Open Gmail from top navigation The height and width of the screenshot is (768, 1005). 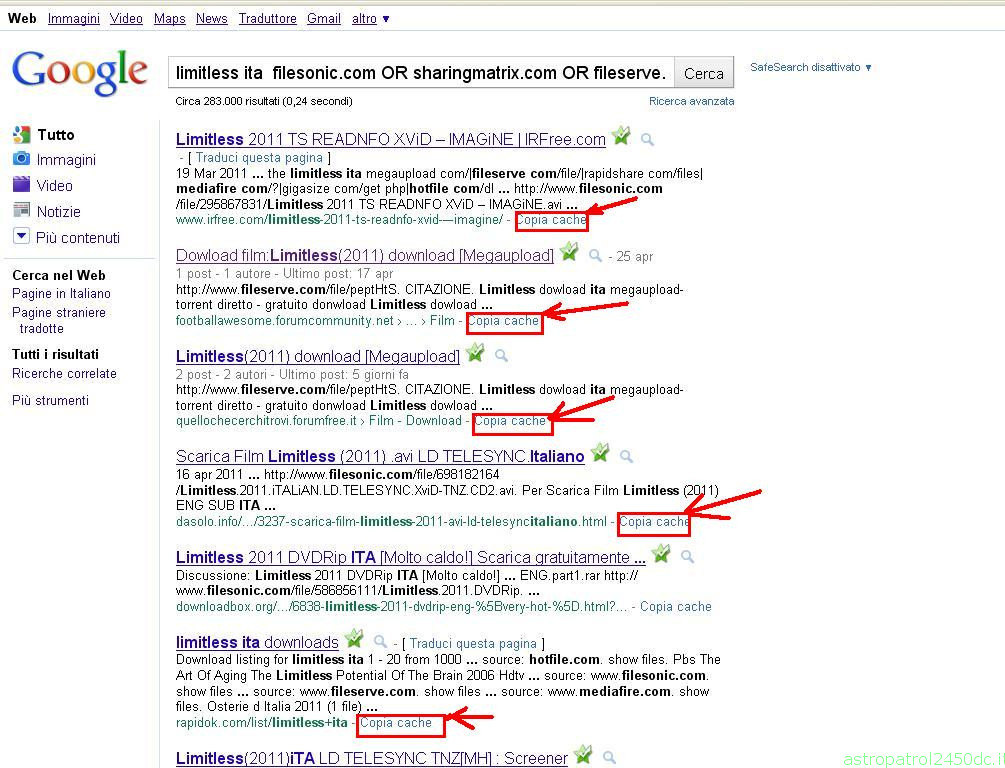pyautogui.click(x=324, y=19)
